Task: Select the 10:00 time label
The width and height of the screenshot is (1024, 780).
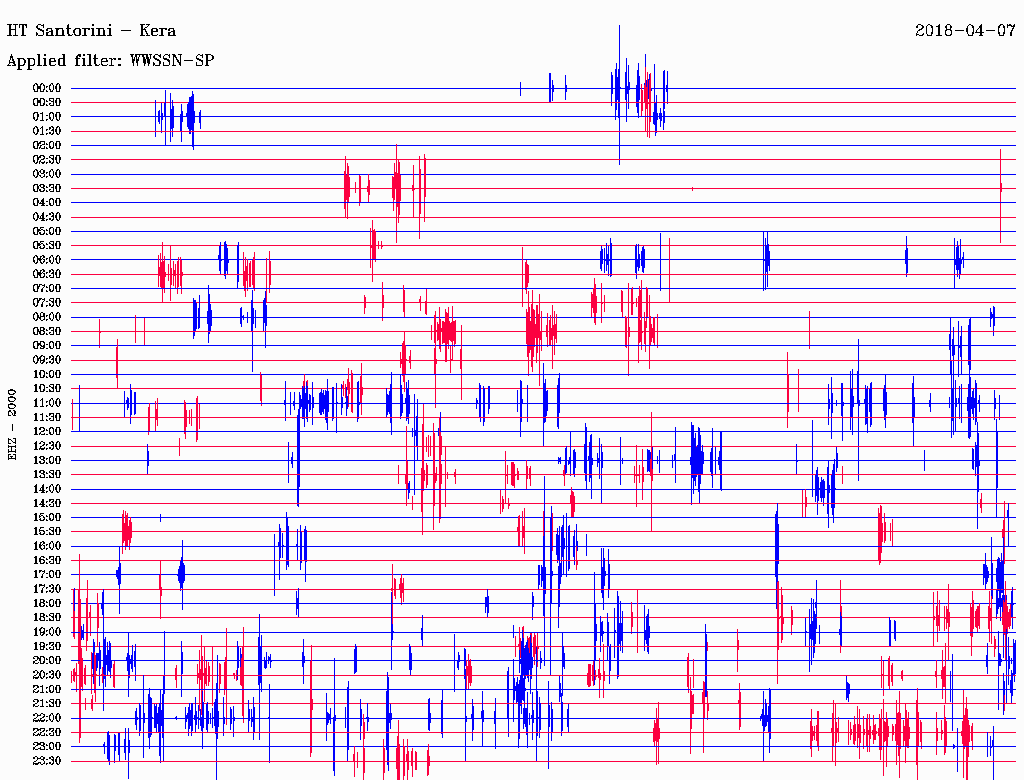Action: [x=47, y=374]
